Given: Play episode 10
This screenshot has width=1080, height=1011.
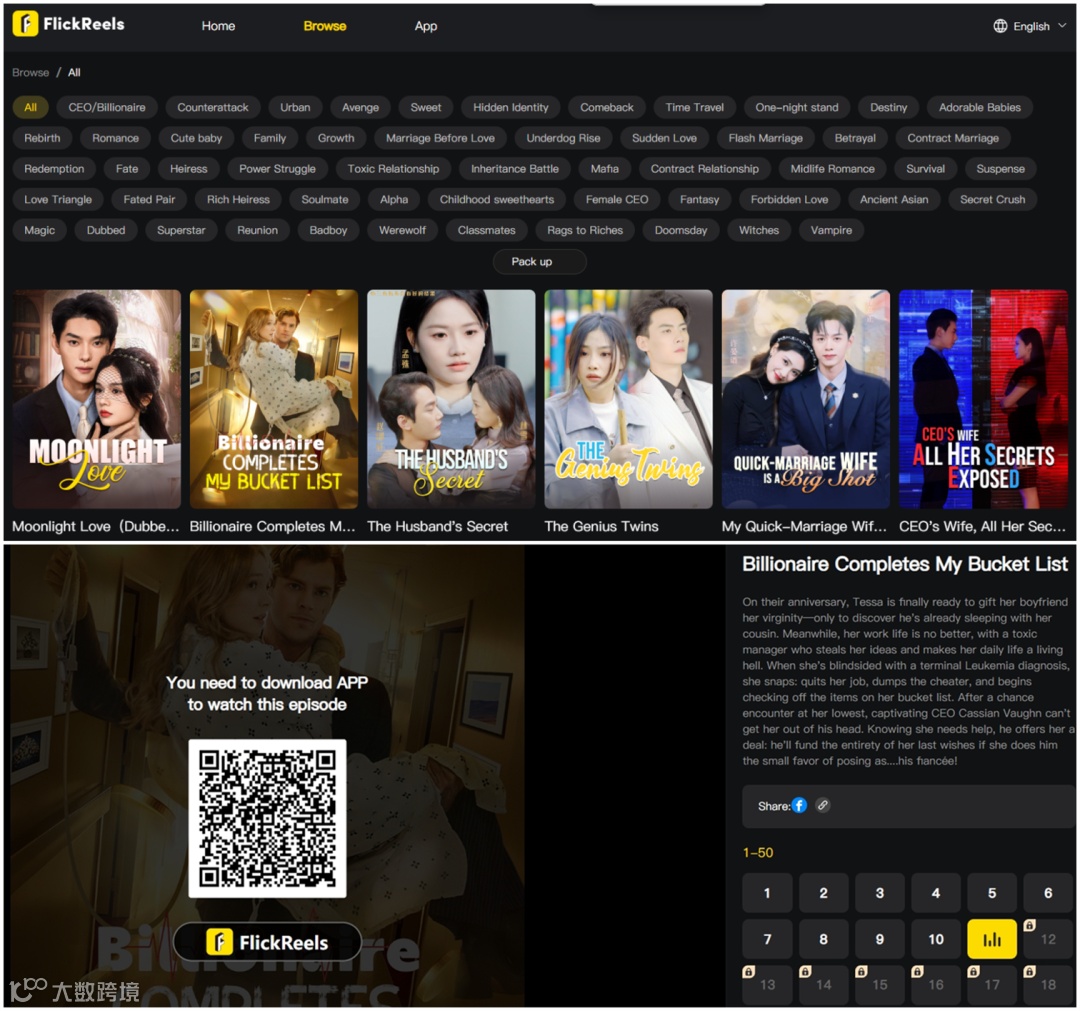Looking at the screenshot, I should point(935,939).
